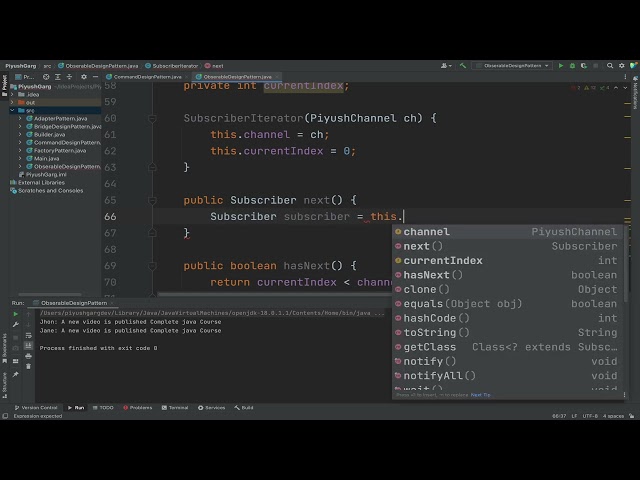Screen dimensions: 640x480
Task: Open the wrench settings icon in Run panel
Action: click(x=16, y=324)
